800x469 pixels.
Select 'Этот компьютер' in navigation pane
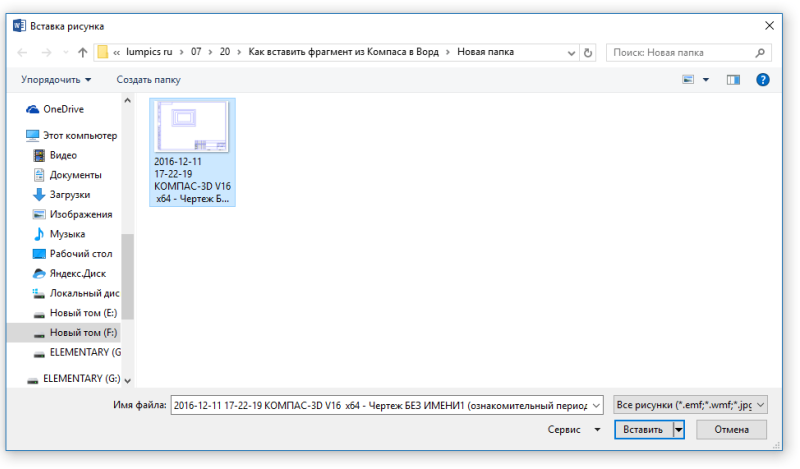[x=71, y=136]
